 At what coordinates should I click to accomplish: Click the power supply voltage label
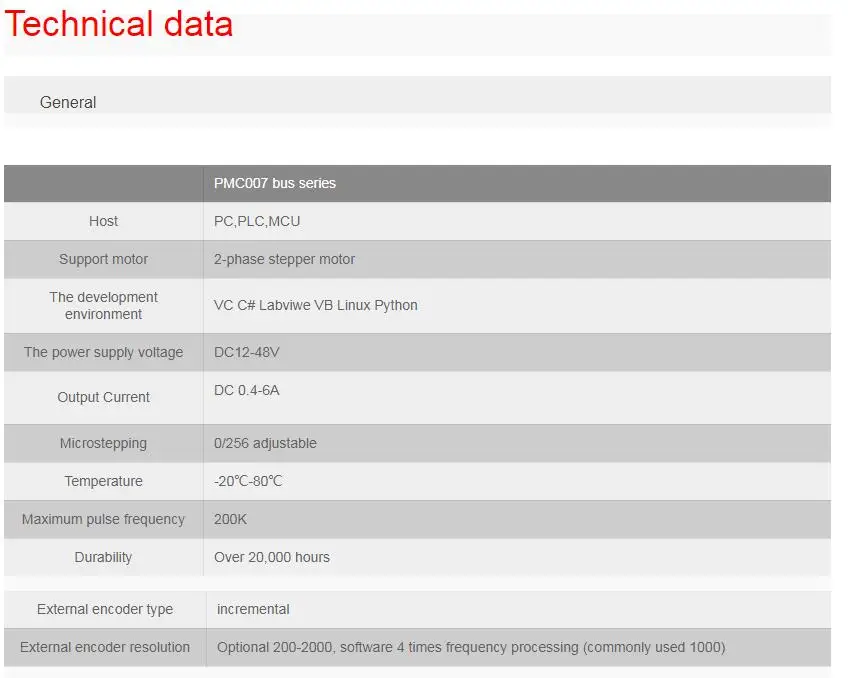pyautogui.click(x=103, y=353)
